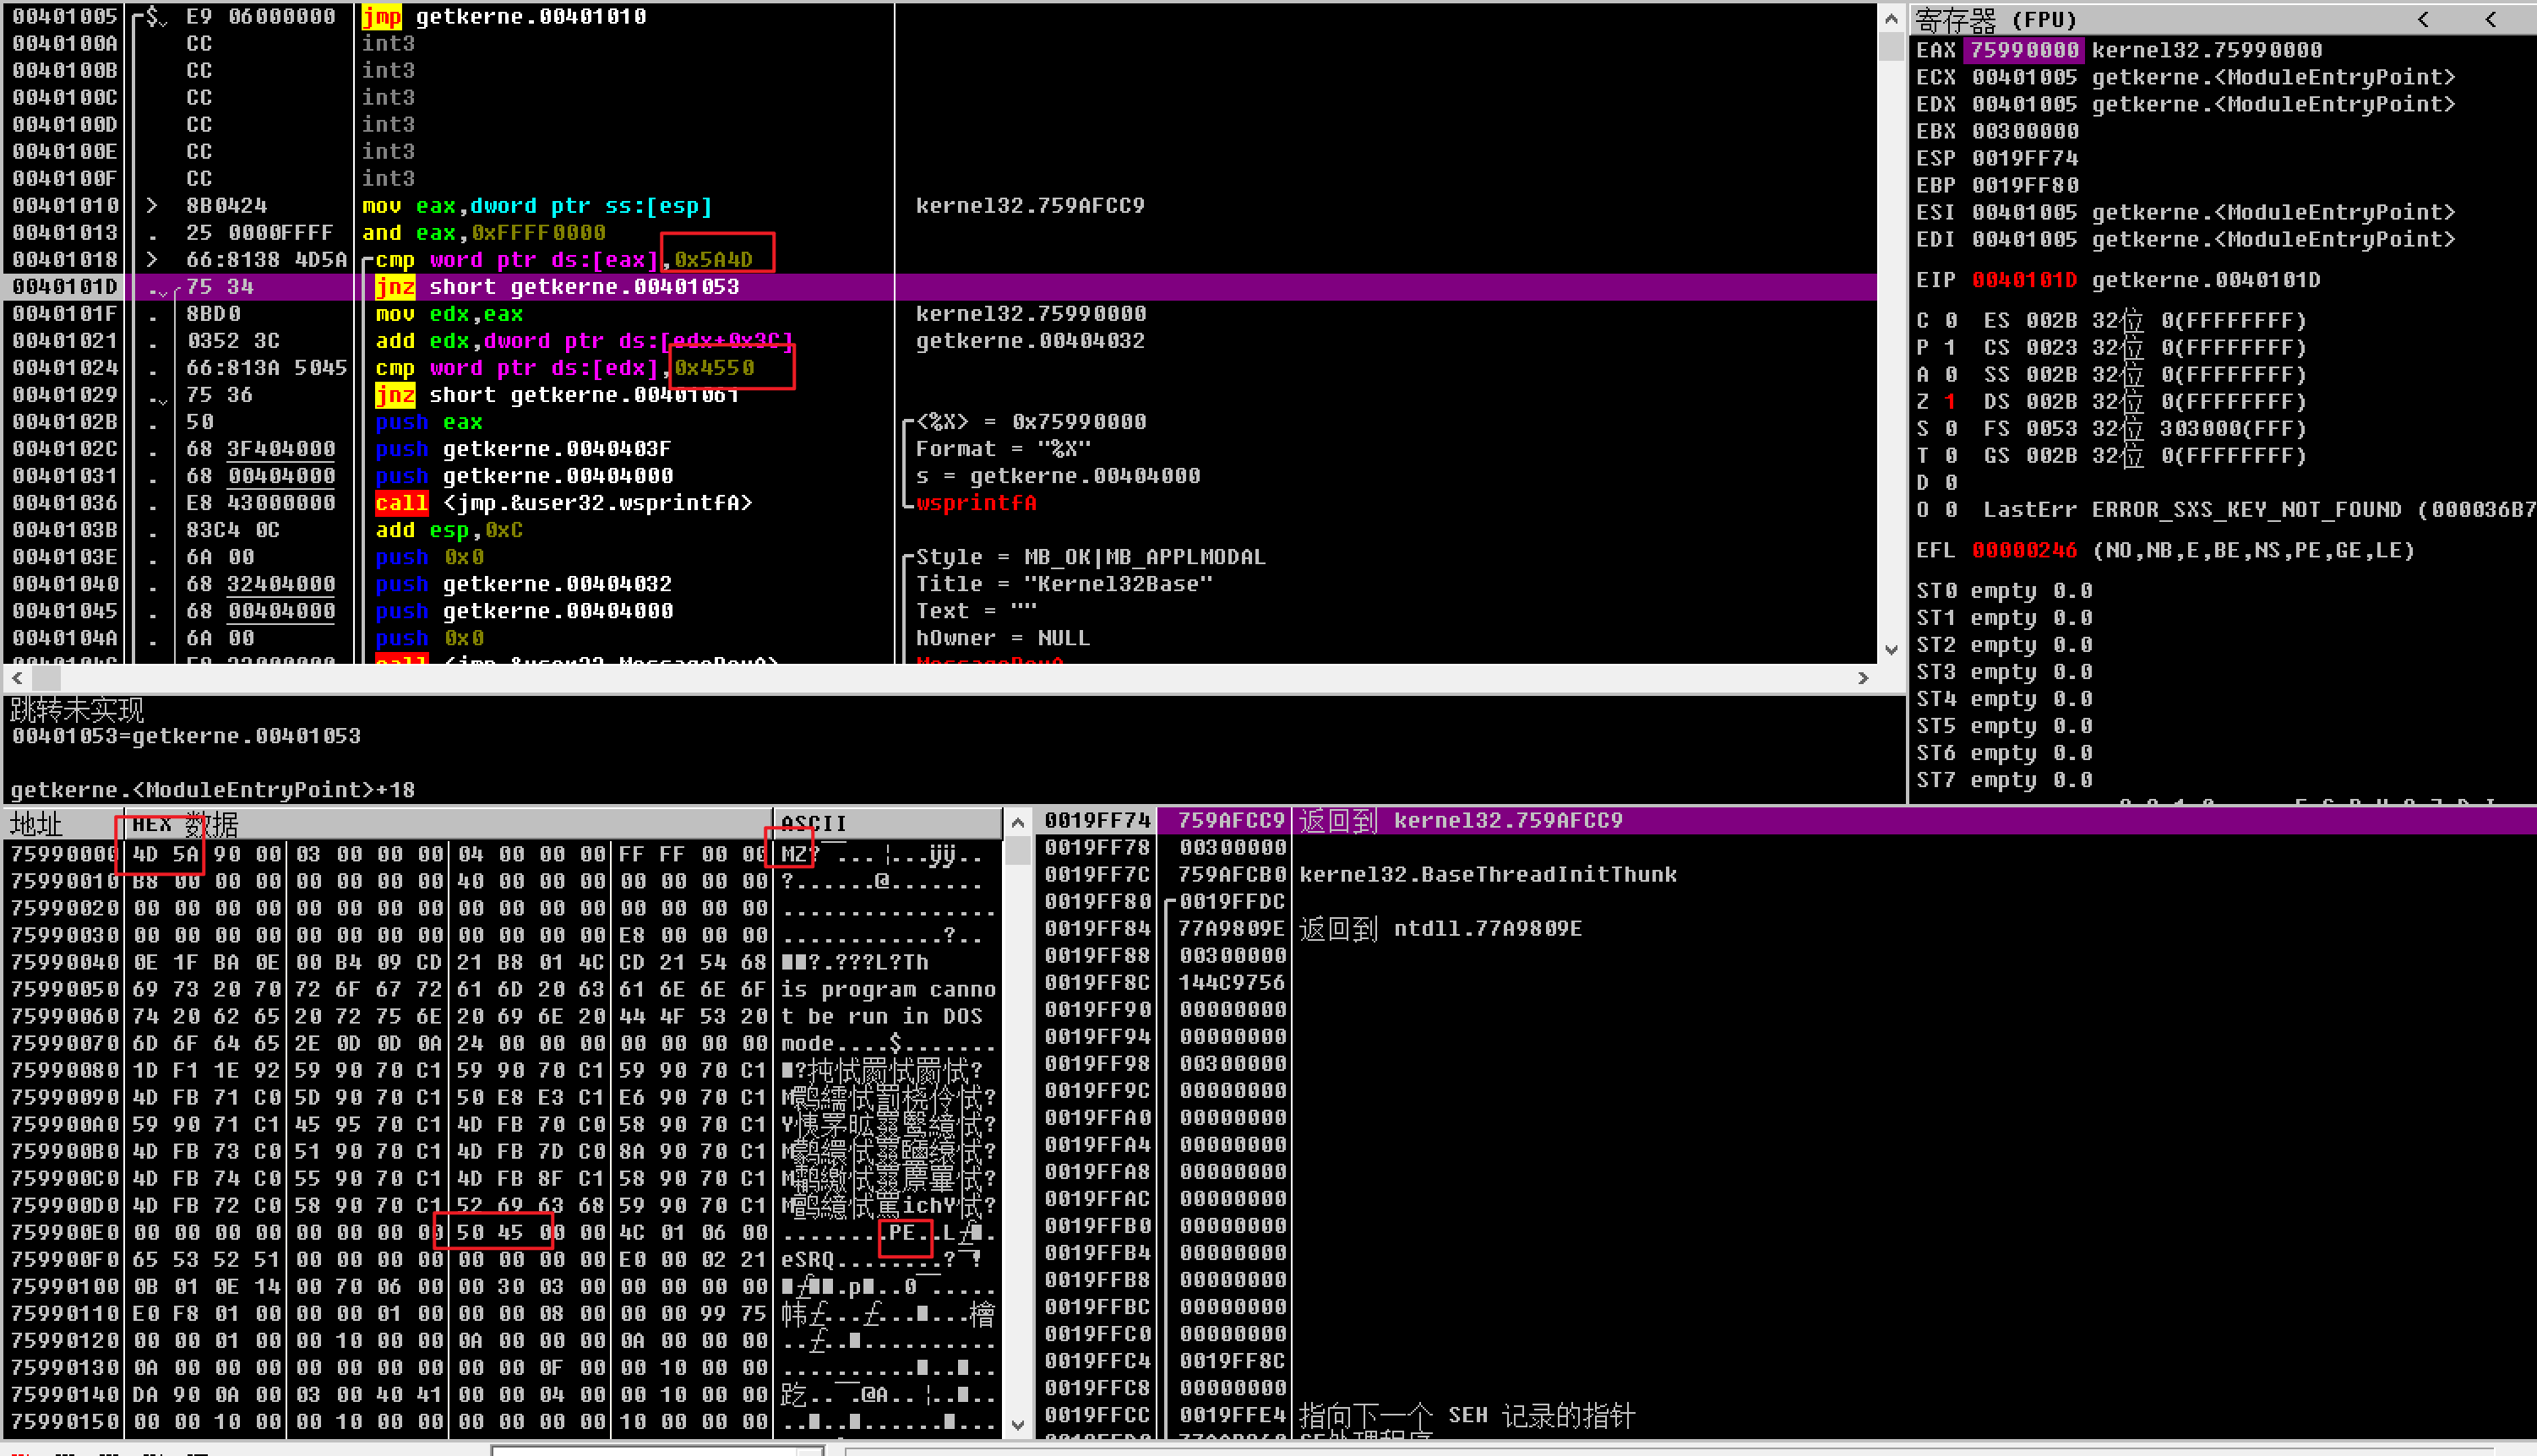The width and height of the screenshot is (2537, 1456).
Task: Select the 'cmp word ptr ds:[eax],0x5A4D' row
Action: click(x=940, y=259)
